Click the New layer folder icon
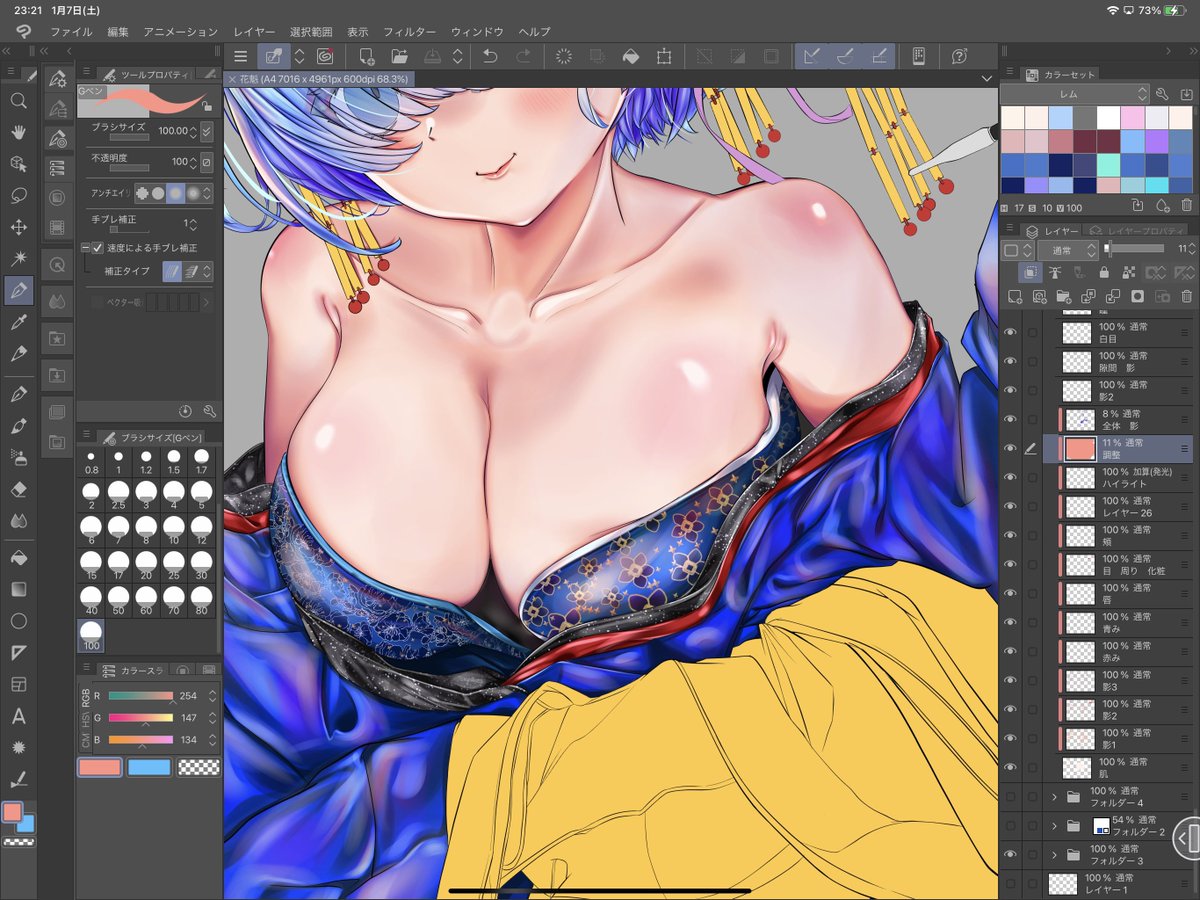The width and height of the screenshot is (1200, 900). coord(1064,297)
